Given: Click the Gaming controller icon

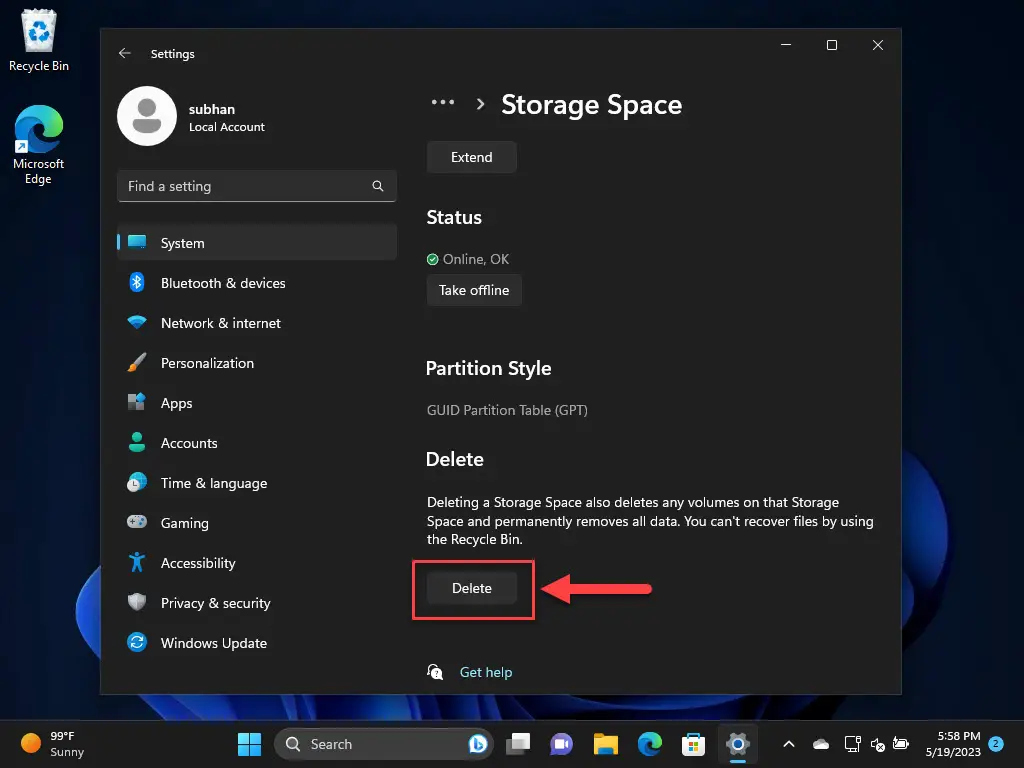Looking at the screenshot, I should tap(136, 522).
